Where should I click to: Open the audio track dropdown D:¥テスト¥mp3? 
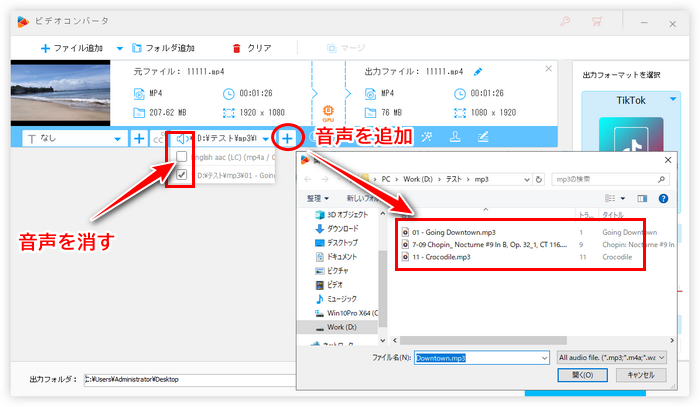click(223, 139)
